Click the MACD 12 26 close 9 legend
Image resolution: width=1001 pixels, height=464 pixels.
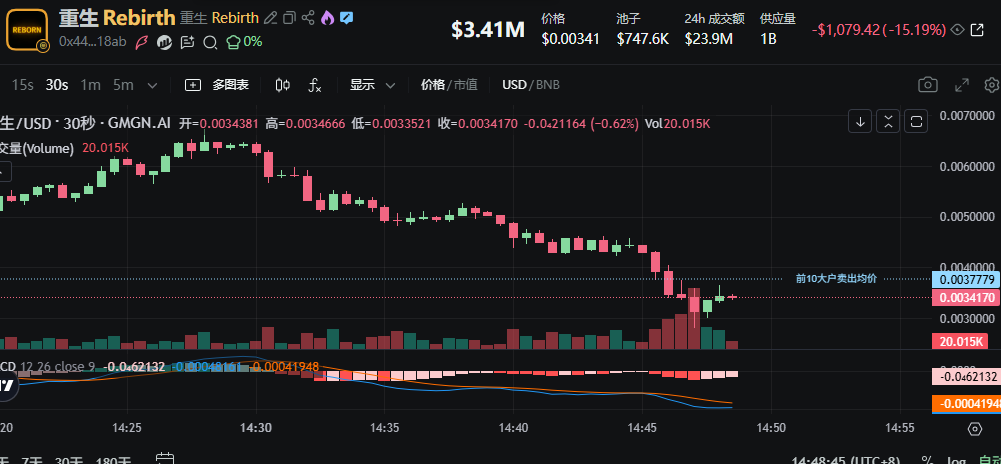click(48, 367)
